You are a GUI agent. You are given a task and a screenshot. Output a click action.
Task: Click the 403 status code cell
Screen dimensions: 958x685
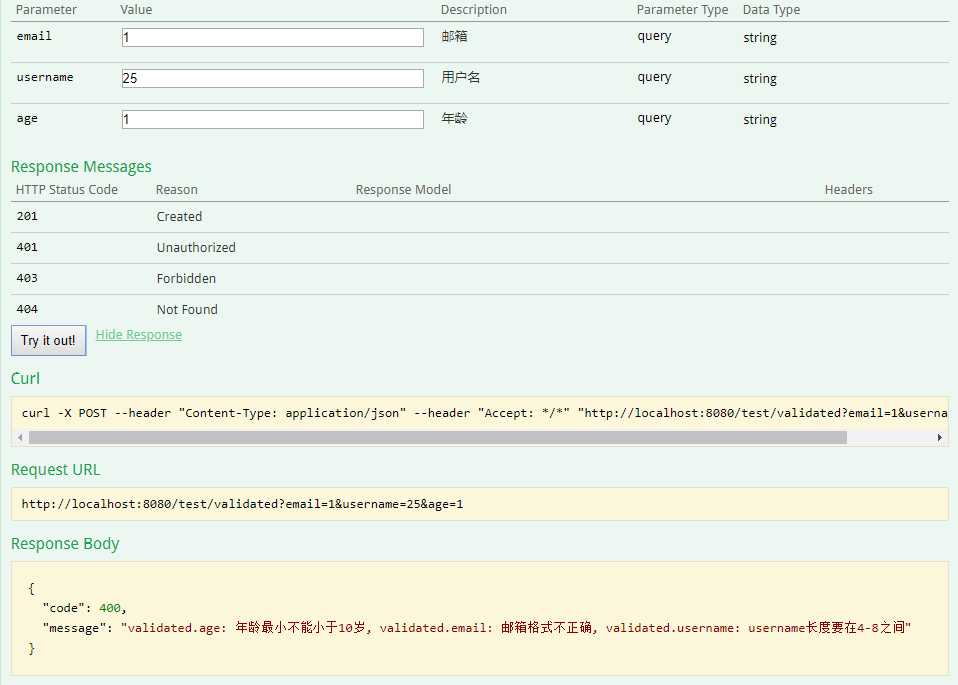click(x=27, y=278)
